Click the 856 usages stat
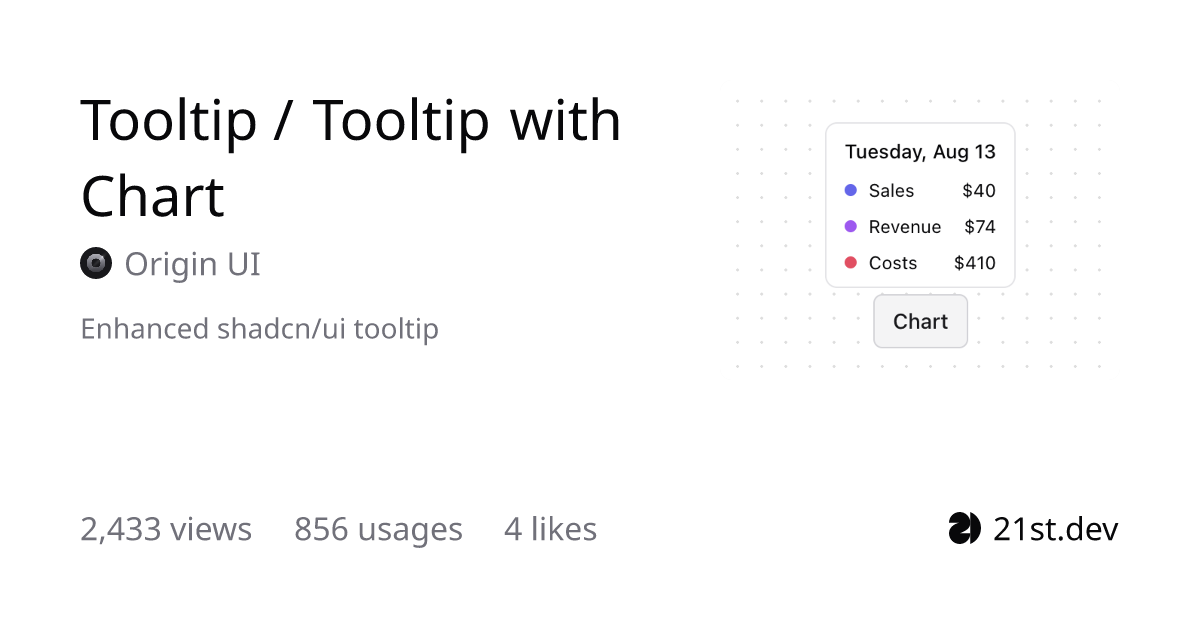The height and width of the screenshot is (630, 1200). click(378, 529)
